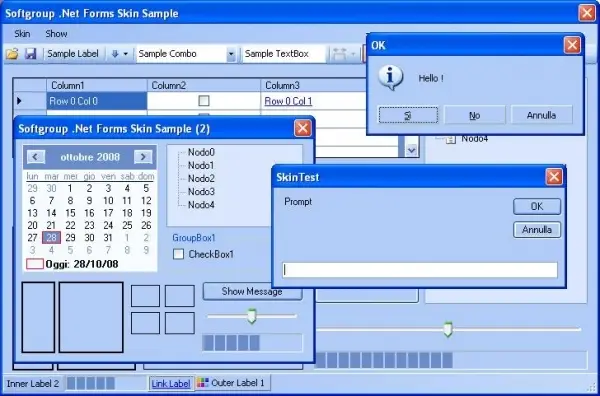Image resolution: width=600 pixels, height=396 pixels.
Task: Go to next month in calendar
Action: 143,157
